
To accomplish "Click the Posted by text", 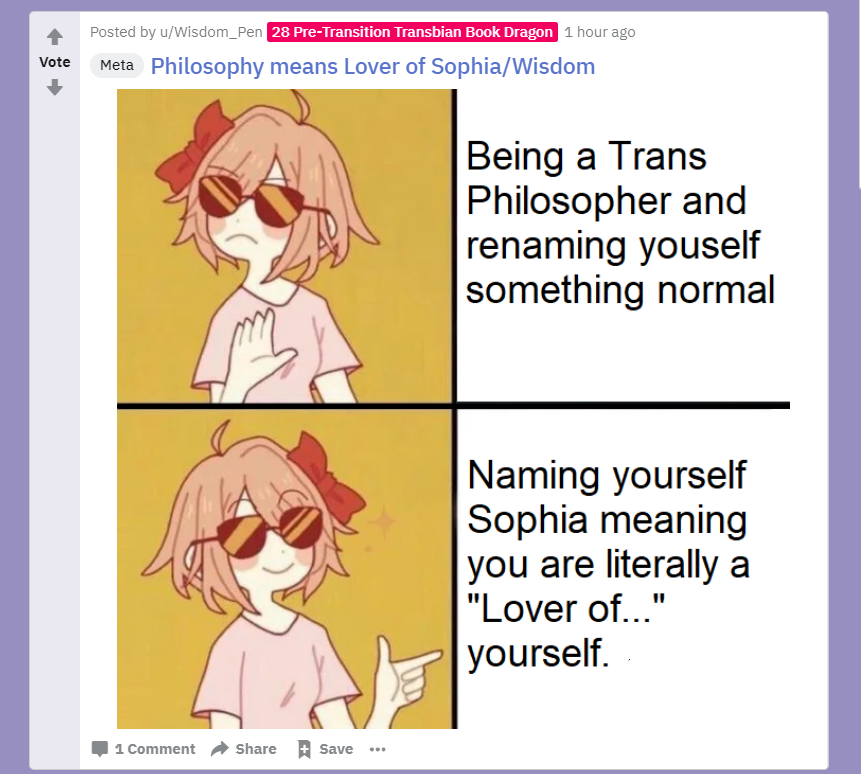I will pyautogui.click(x=123, y=32).
